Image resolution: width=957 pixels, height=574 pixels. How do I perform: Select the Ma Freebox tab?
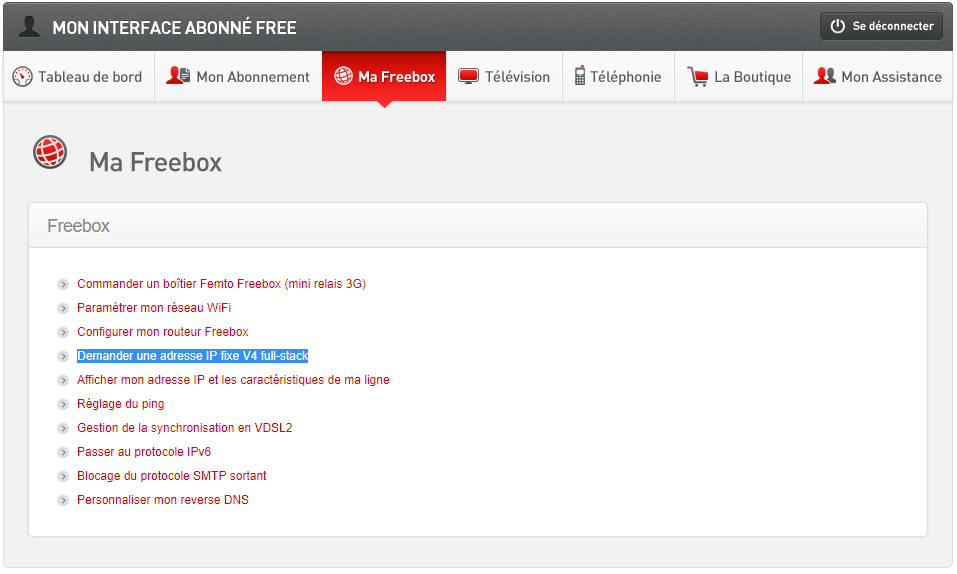coord(384,76)
